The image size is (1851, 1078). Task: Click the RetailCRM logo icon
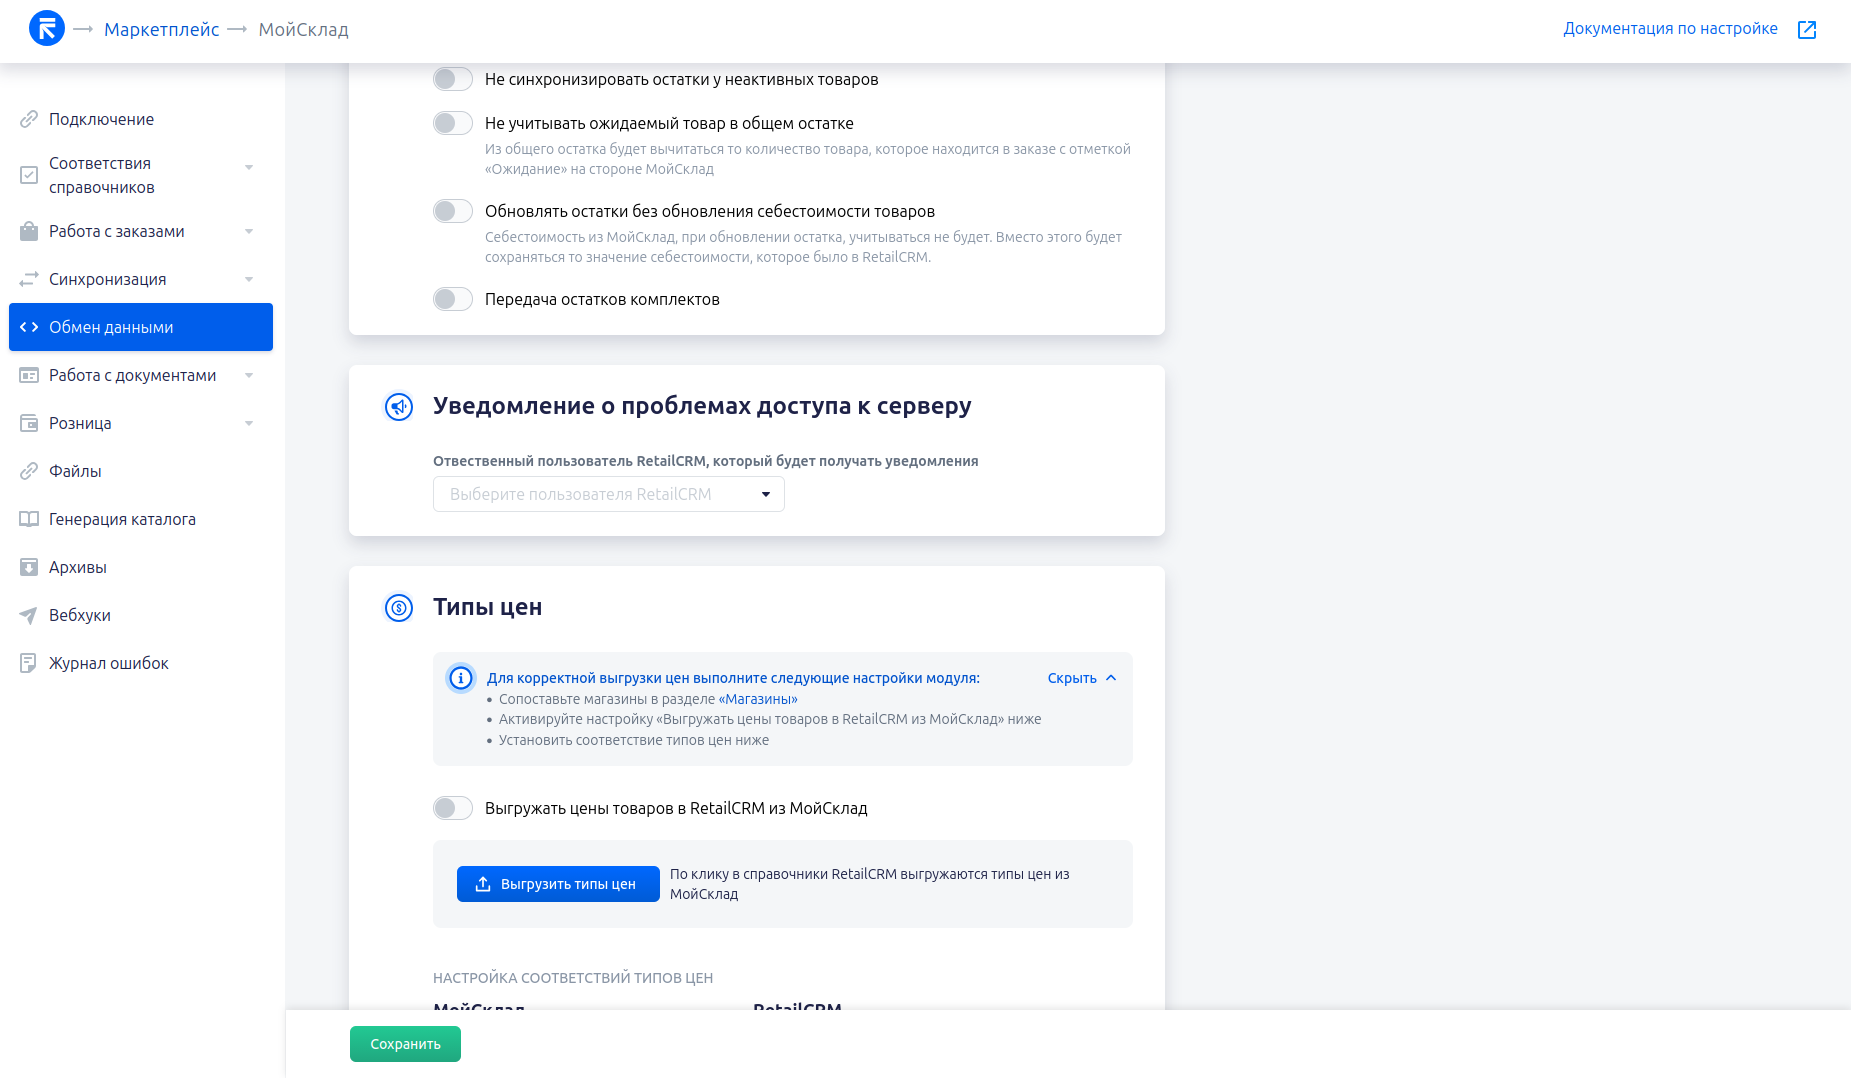pos(47,29)
